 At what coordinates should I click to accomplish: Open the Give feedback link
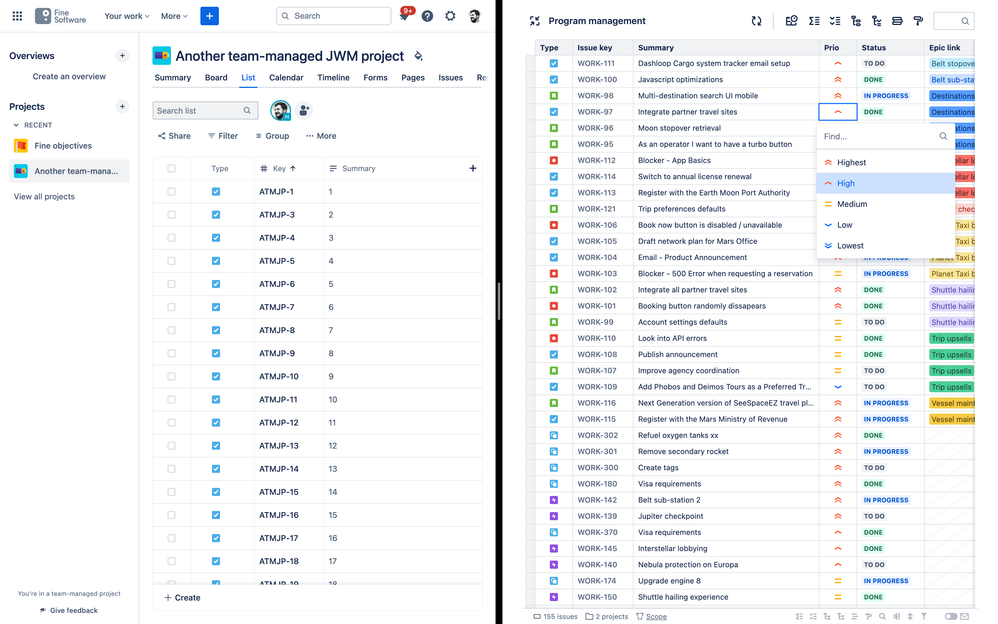[x=68, y=610]
